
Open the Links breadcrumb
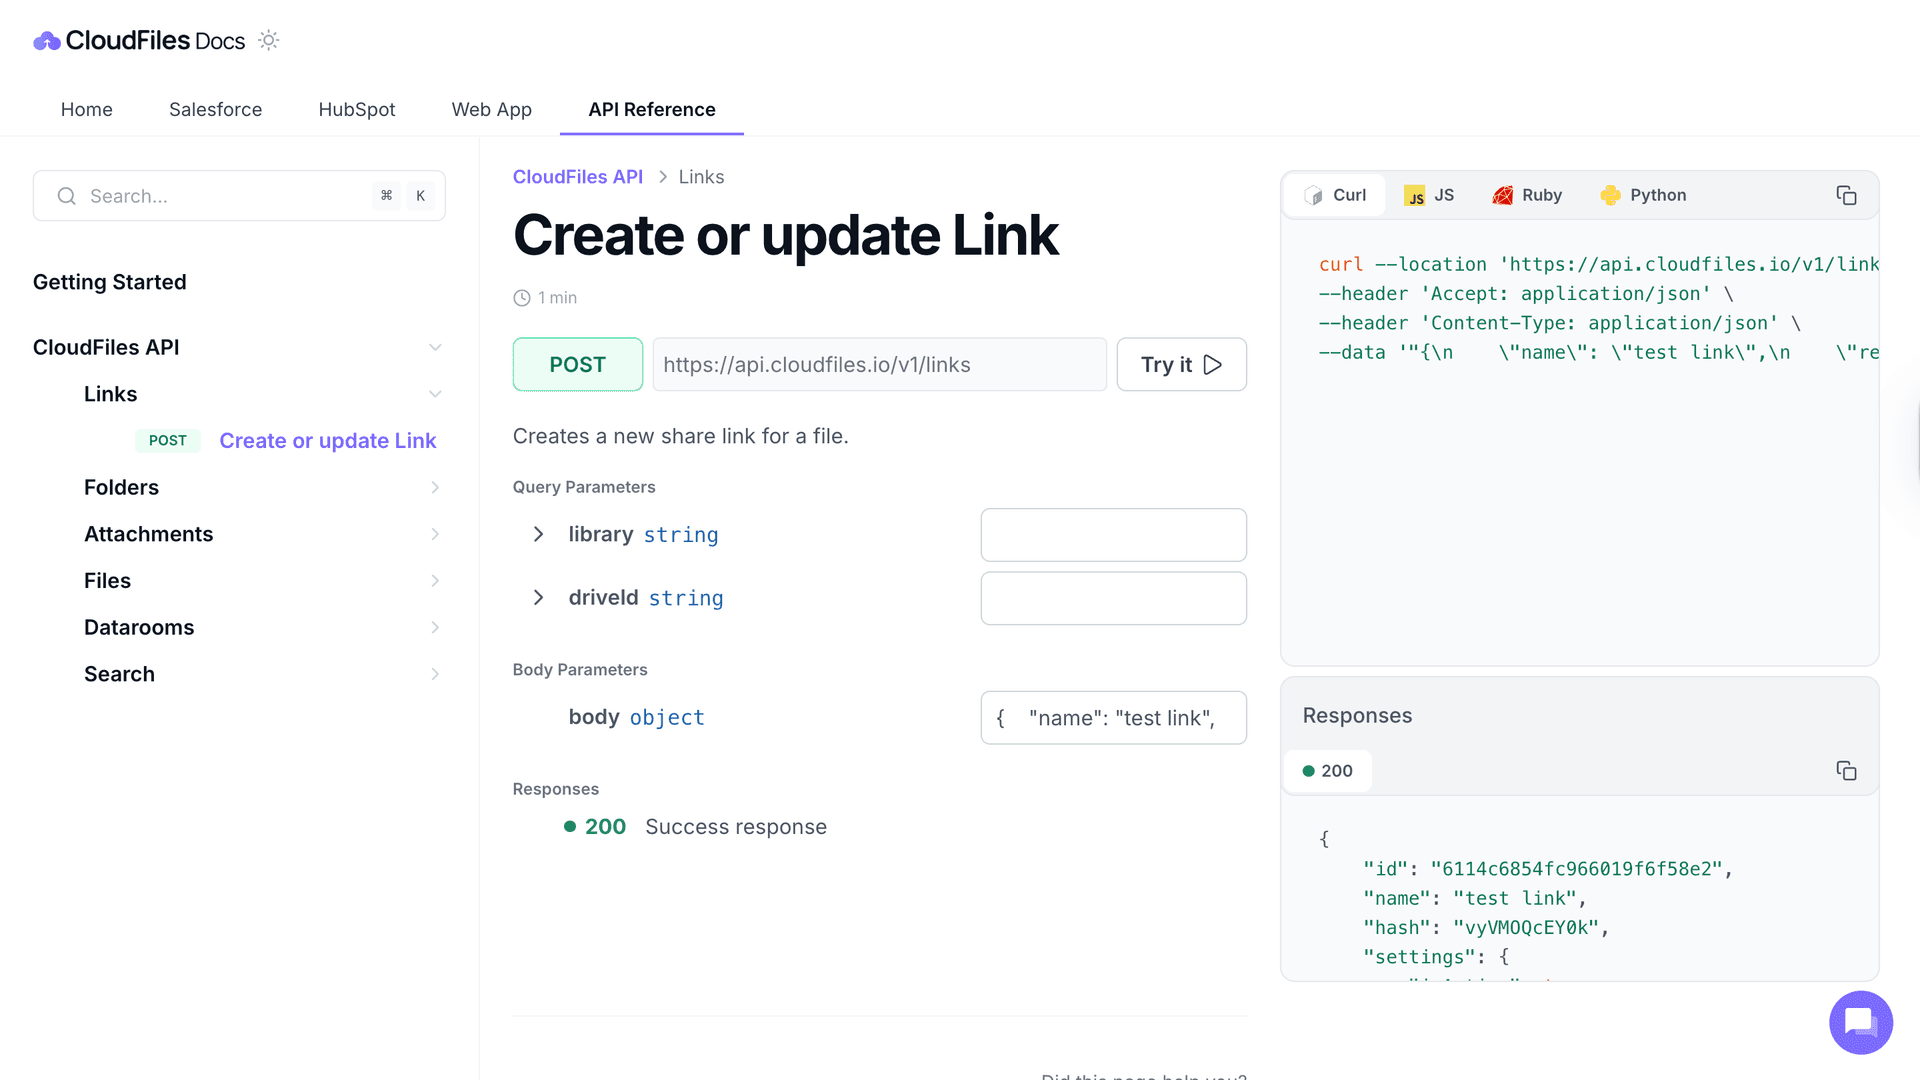[701, 177]
